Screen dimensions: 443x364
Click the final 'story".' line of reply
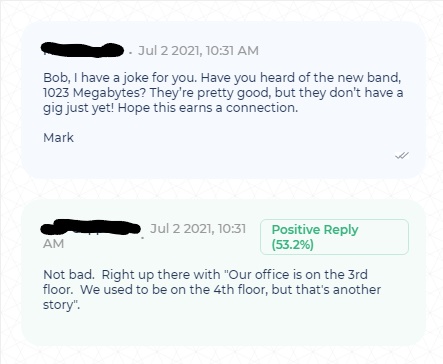click(62, 305)
